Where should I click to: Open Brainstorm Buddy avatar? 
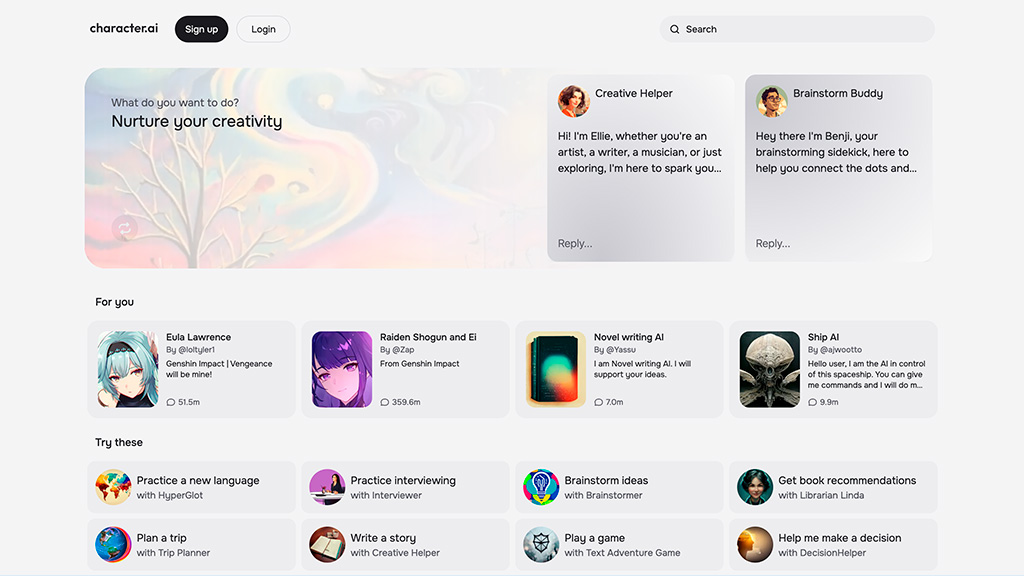point(772,101)
